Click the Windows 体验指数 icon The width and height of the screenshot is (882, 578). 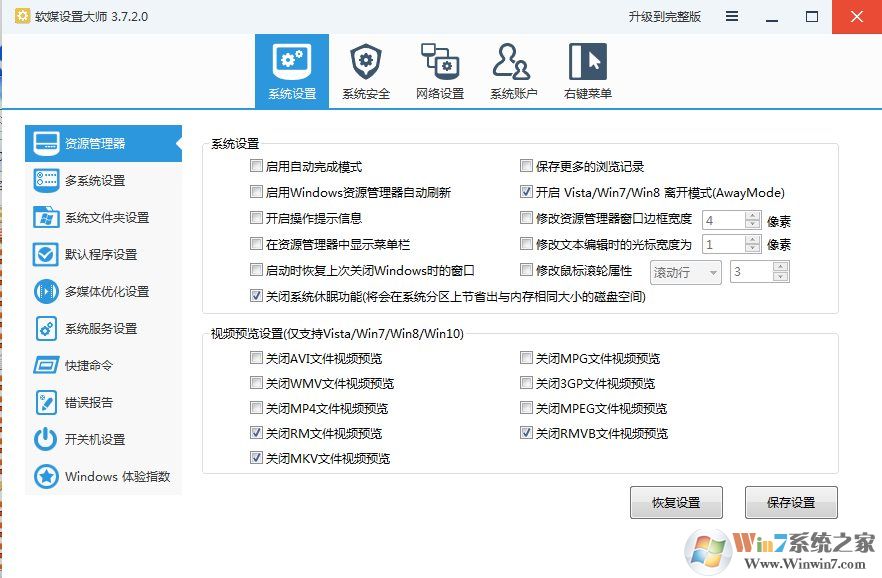45,477
